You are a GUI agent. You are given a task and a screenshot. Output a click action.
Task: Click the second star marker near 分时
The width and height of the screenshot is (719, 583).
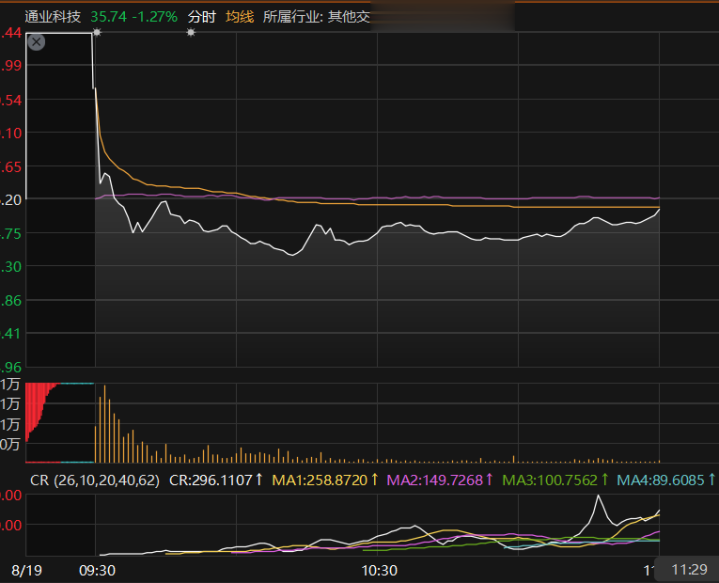point(190,33)
